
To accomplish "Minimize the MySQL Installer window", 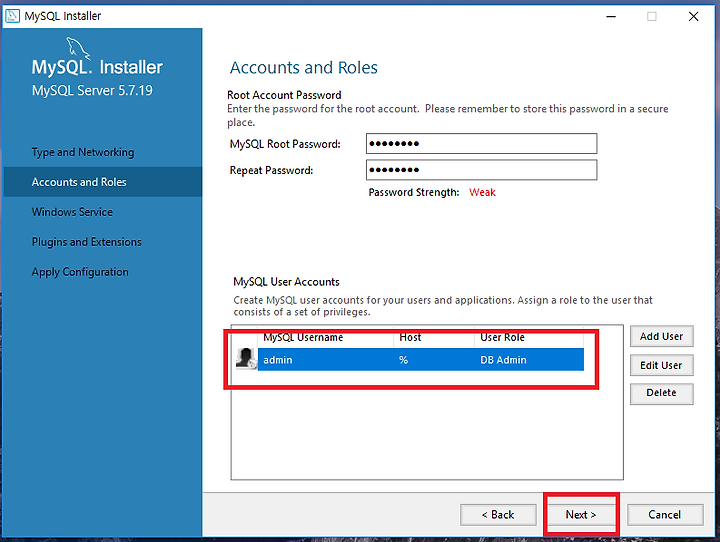I will click(x=611, y=17).
